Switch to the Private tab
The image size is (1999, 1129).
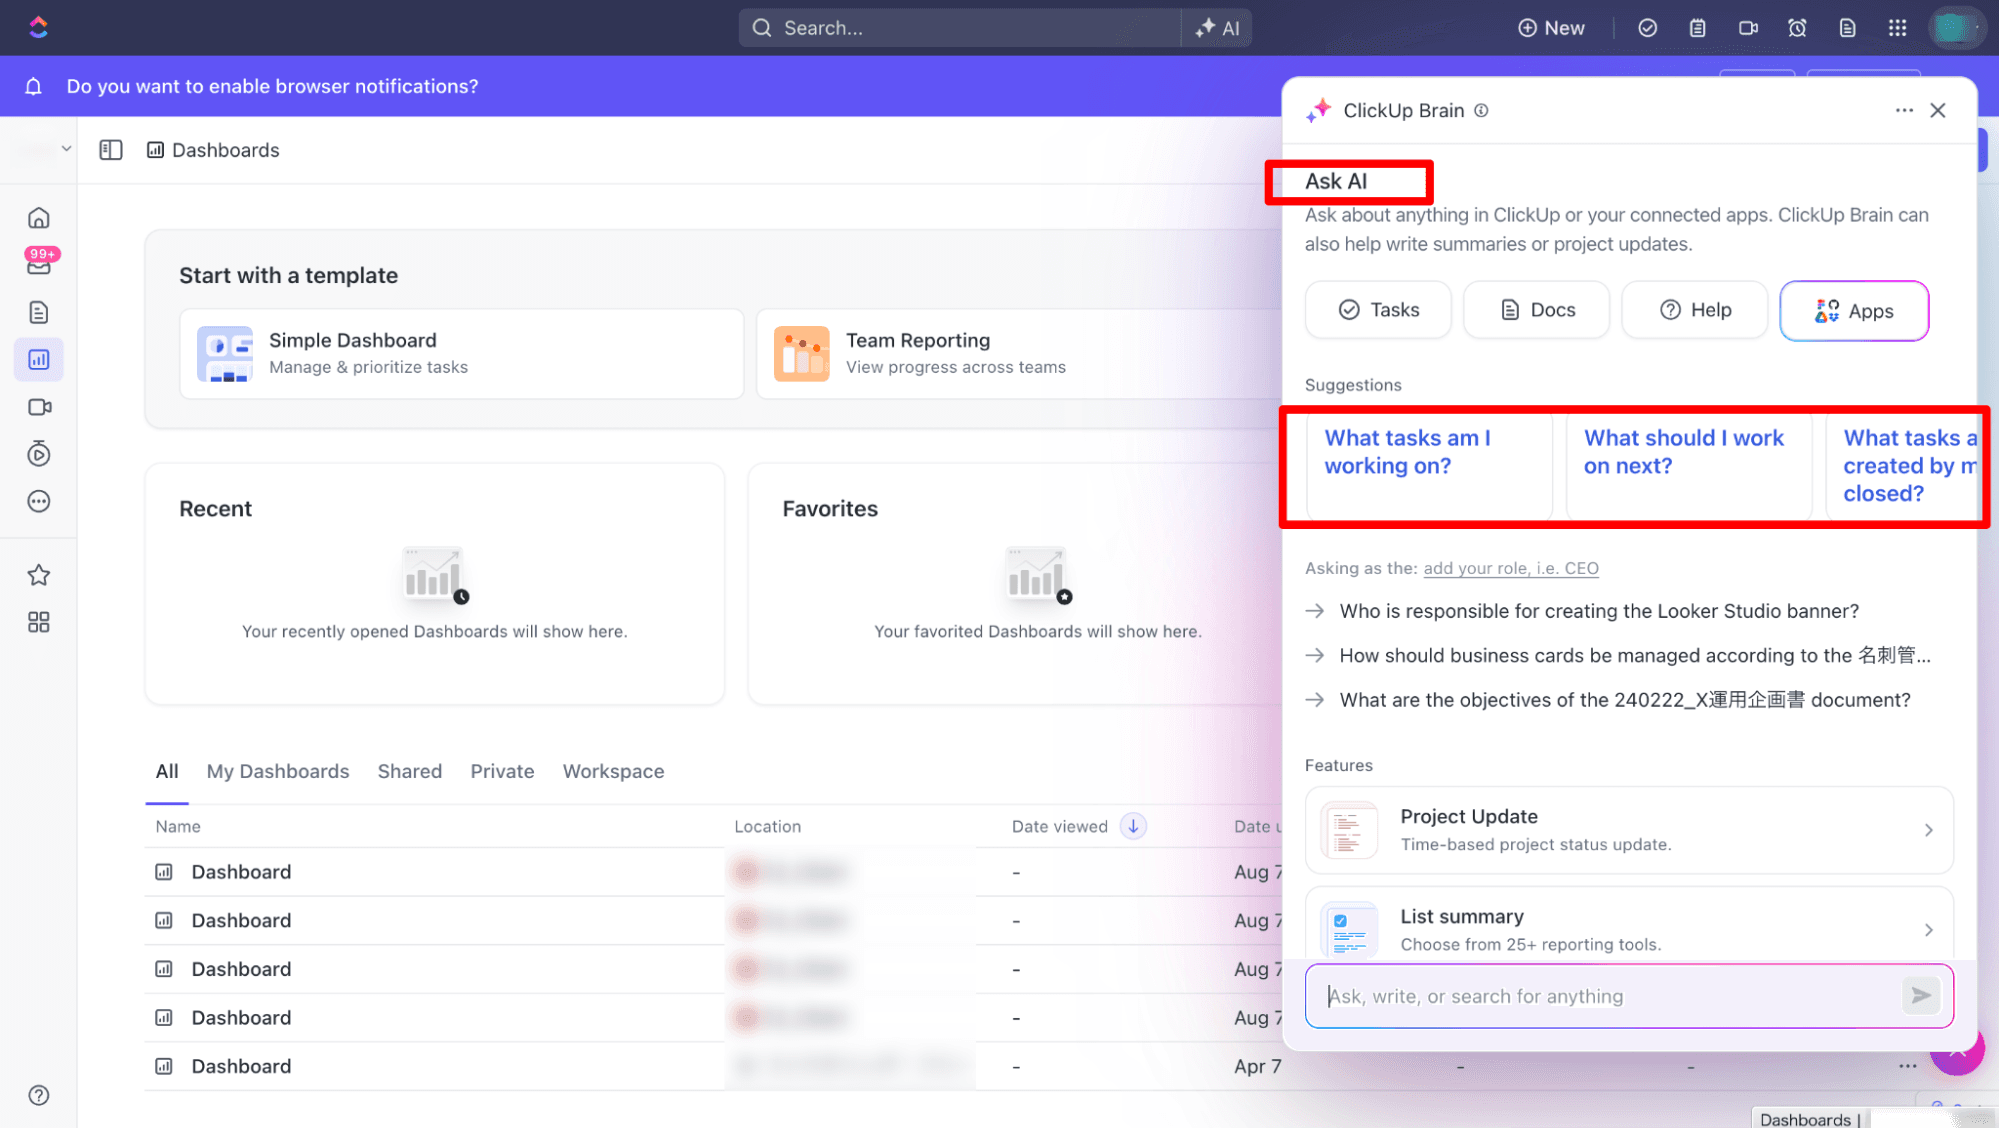click(x=502, y=771)
